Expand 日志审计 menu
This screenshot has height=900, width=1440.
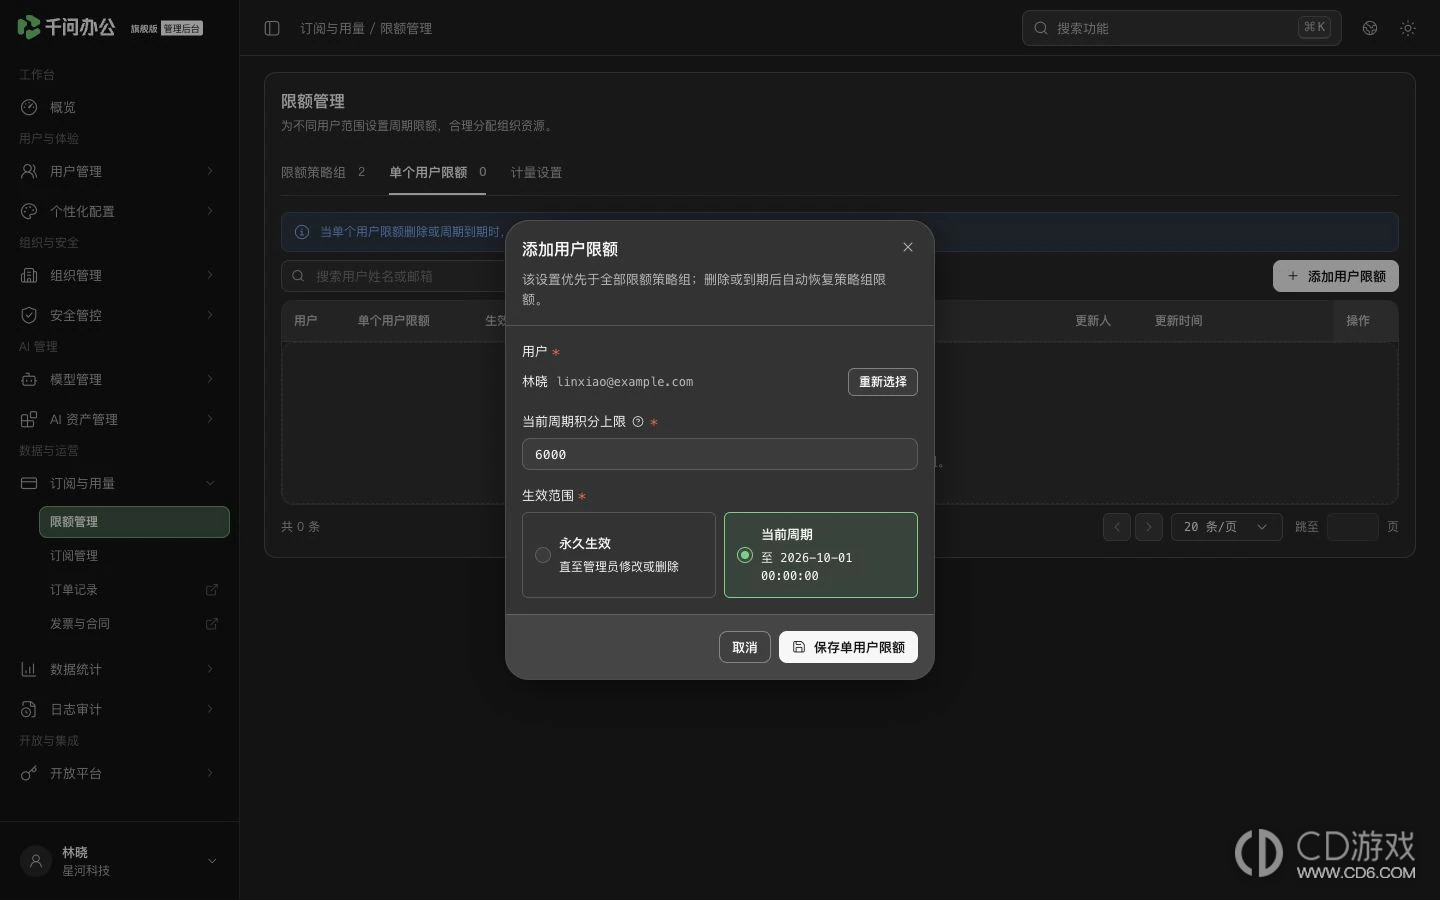point(120,709)
